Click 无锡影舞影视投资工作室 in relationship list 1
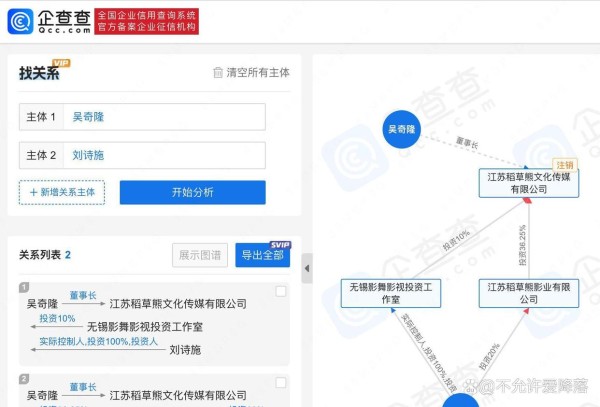Viewport: 600px width, 407px height. tap(145, 327)
